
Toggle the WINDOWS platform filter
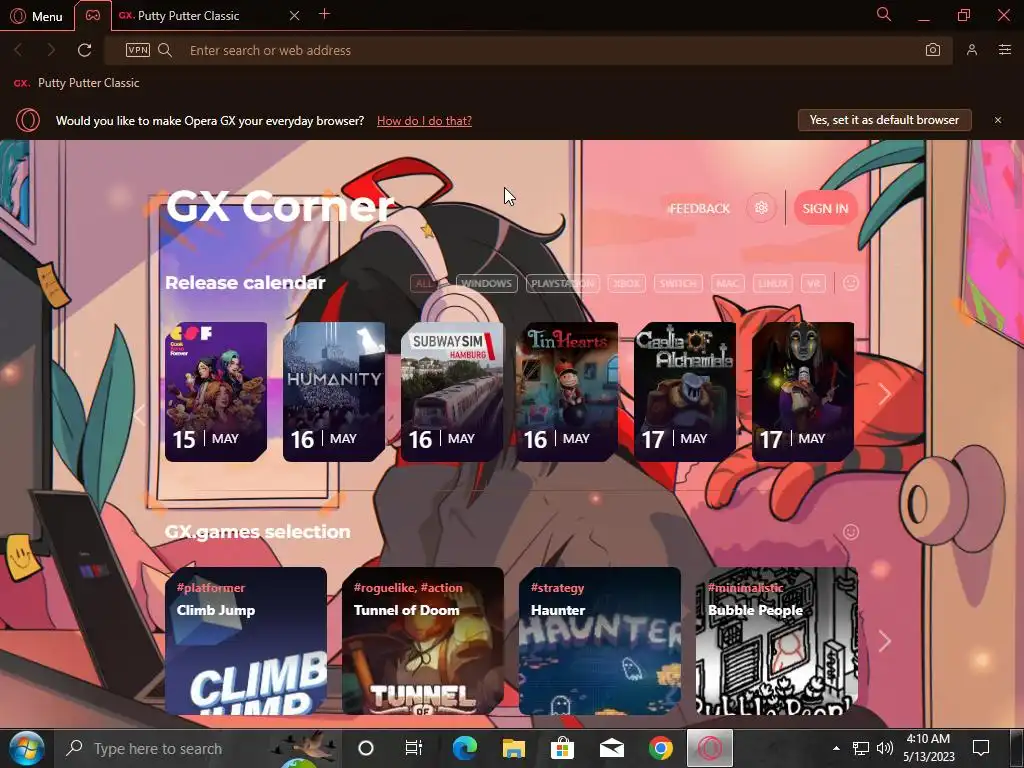click(x=487, y=283)
